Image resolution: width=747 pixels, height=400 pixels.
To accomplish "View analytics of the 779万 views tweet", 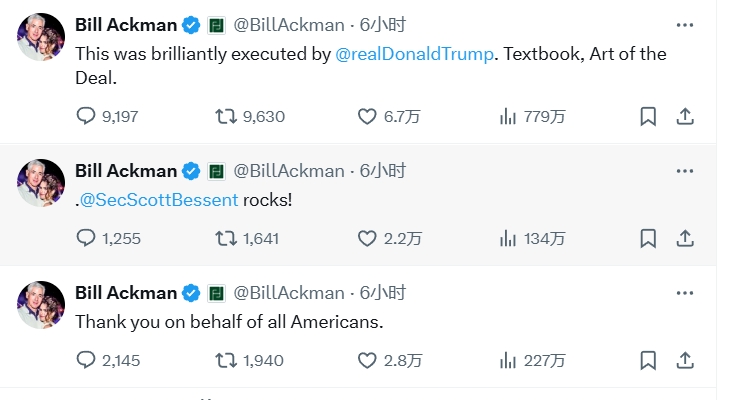I will point(508,116).
